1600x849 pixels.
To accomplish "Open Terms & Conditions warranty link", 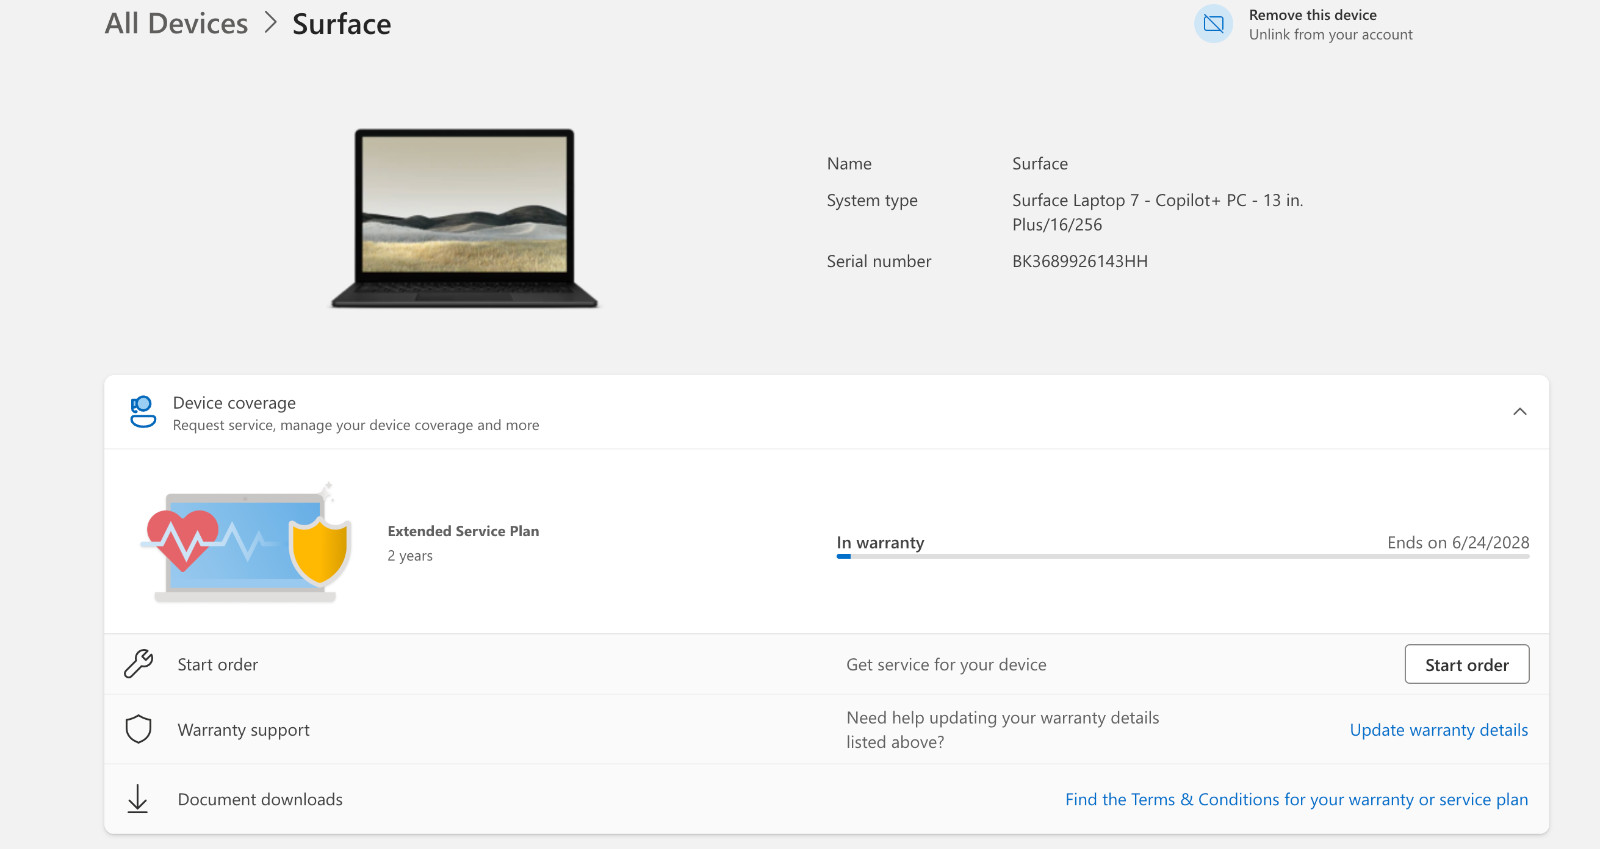I will pos(1296,800).
